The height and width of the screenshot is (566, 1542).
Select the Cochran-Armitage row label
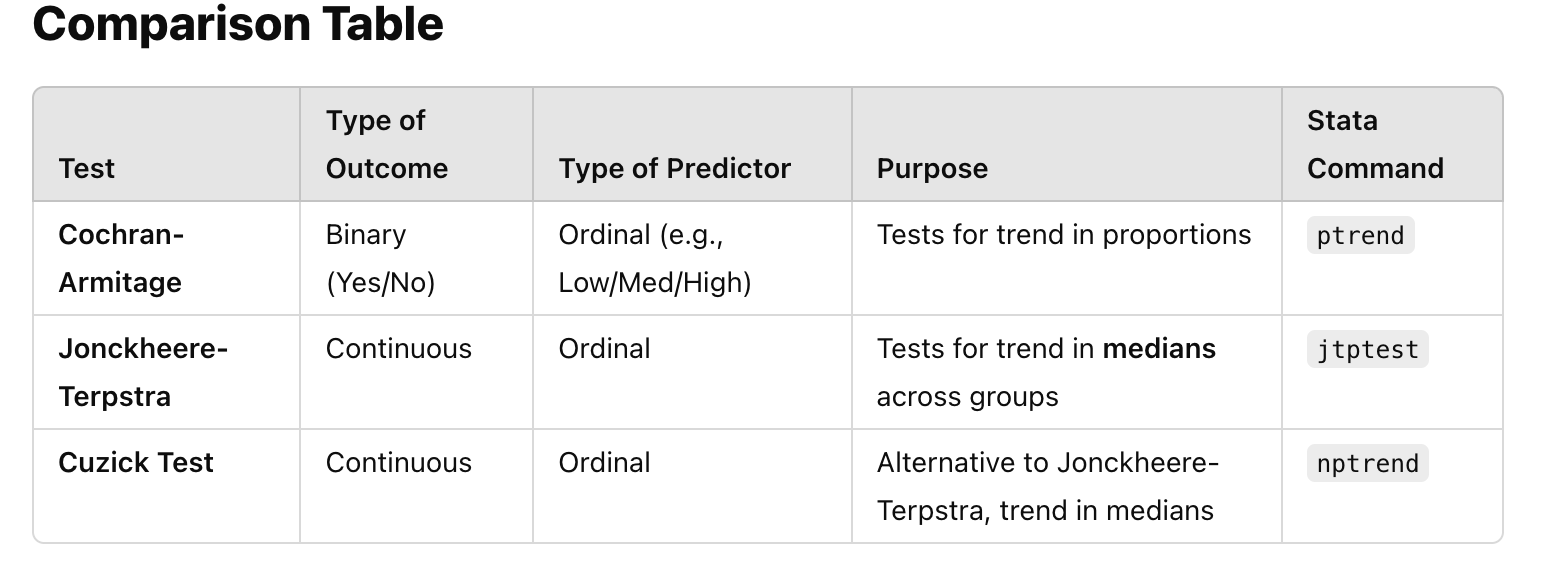pos(121,258)
